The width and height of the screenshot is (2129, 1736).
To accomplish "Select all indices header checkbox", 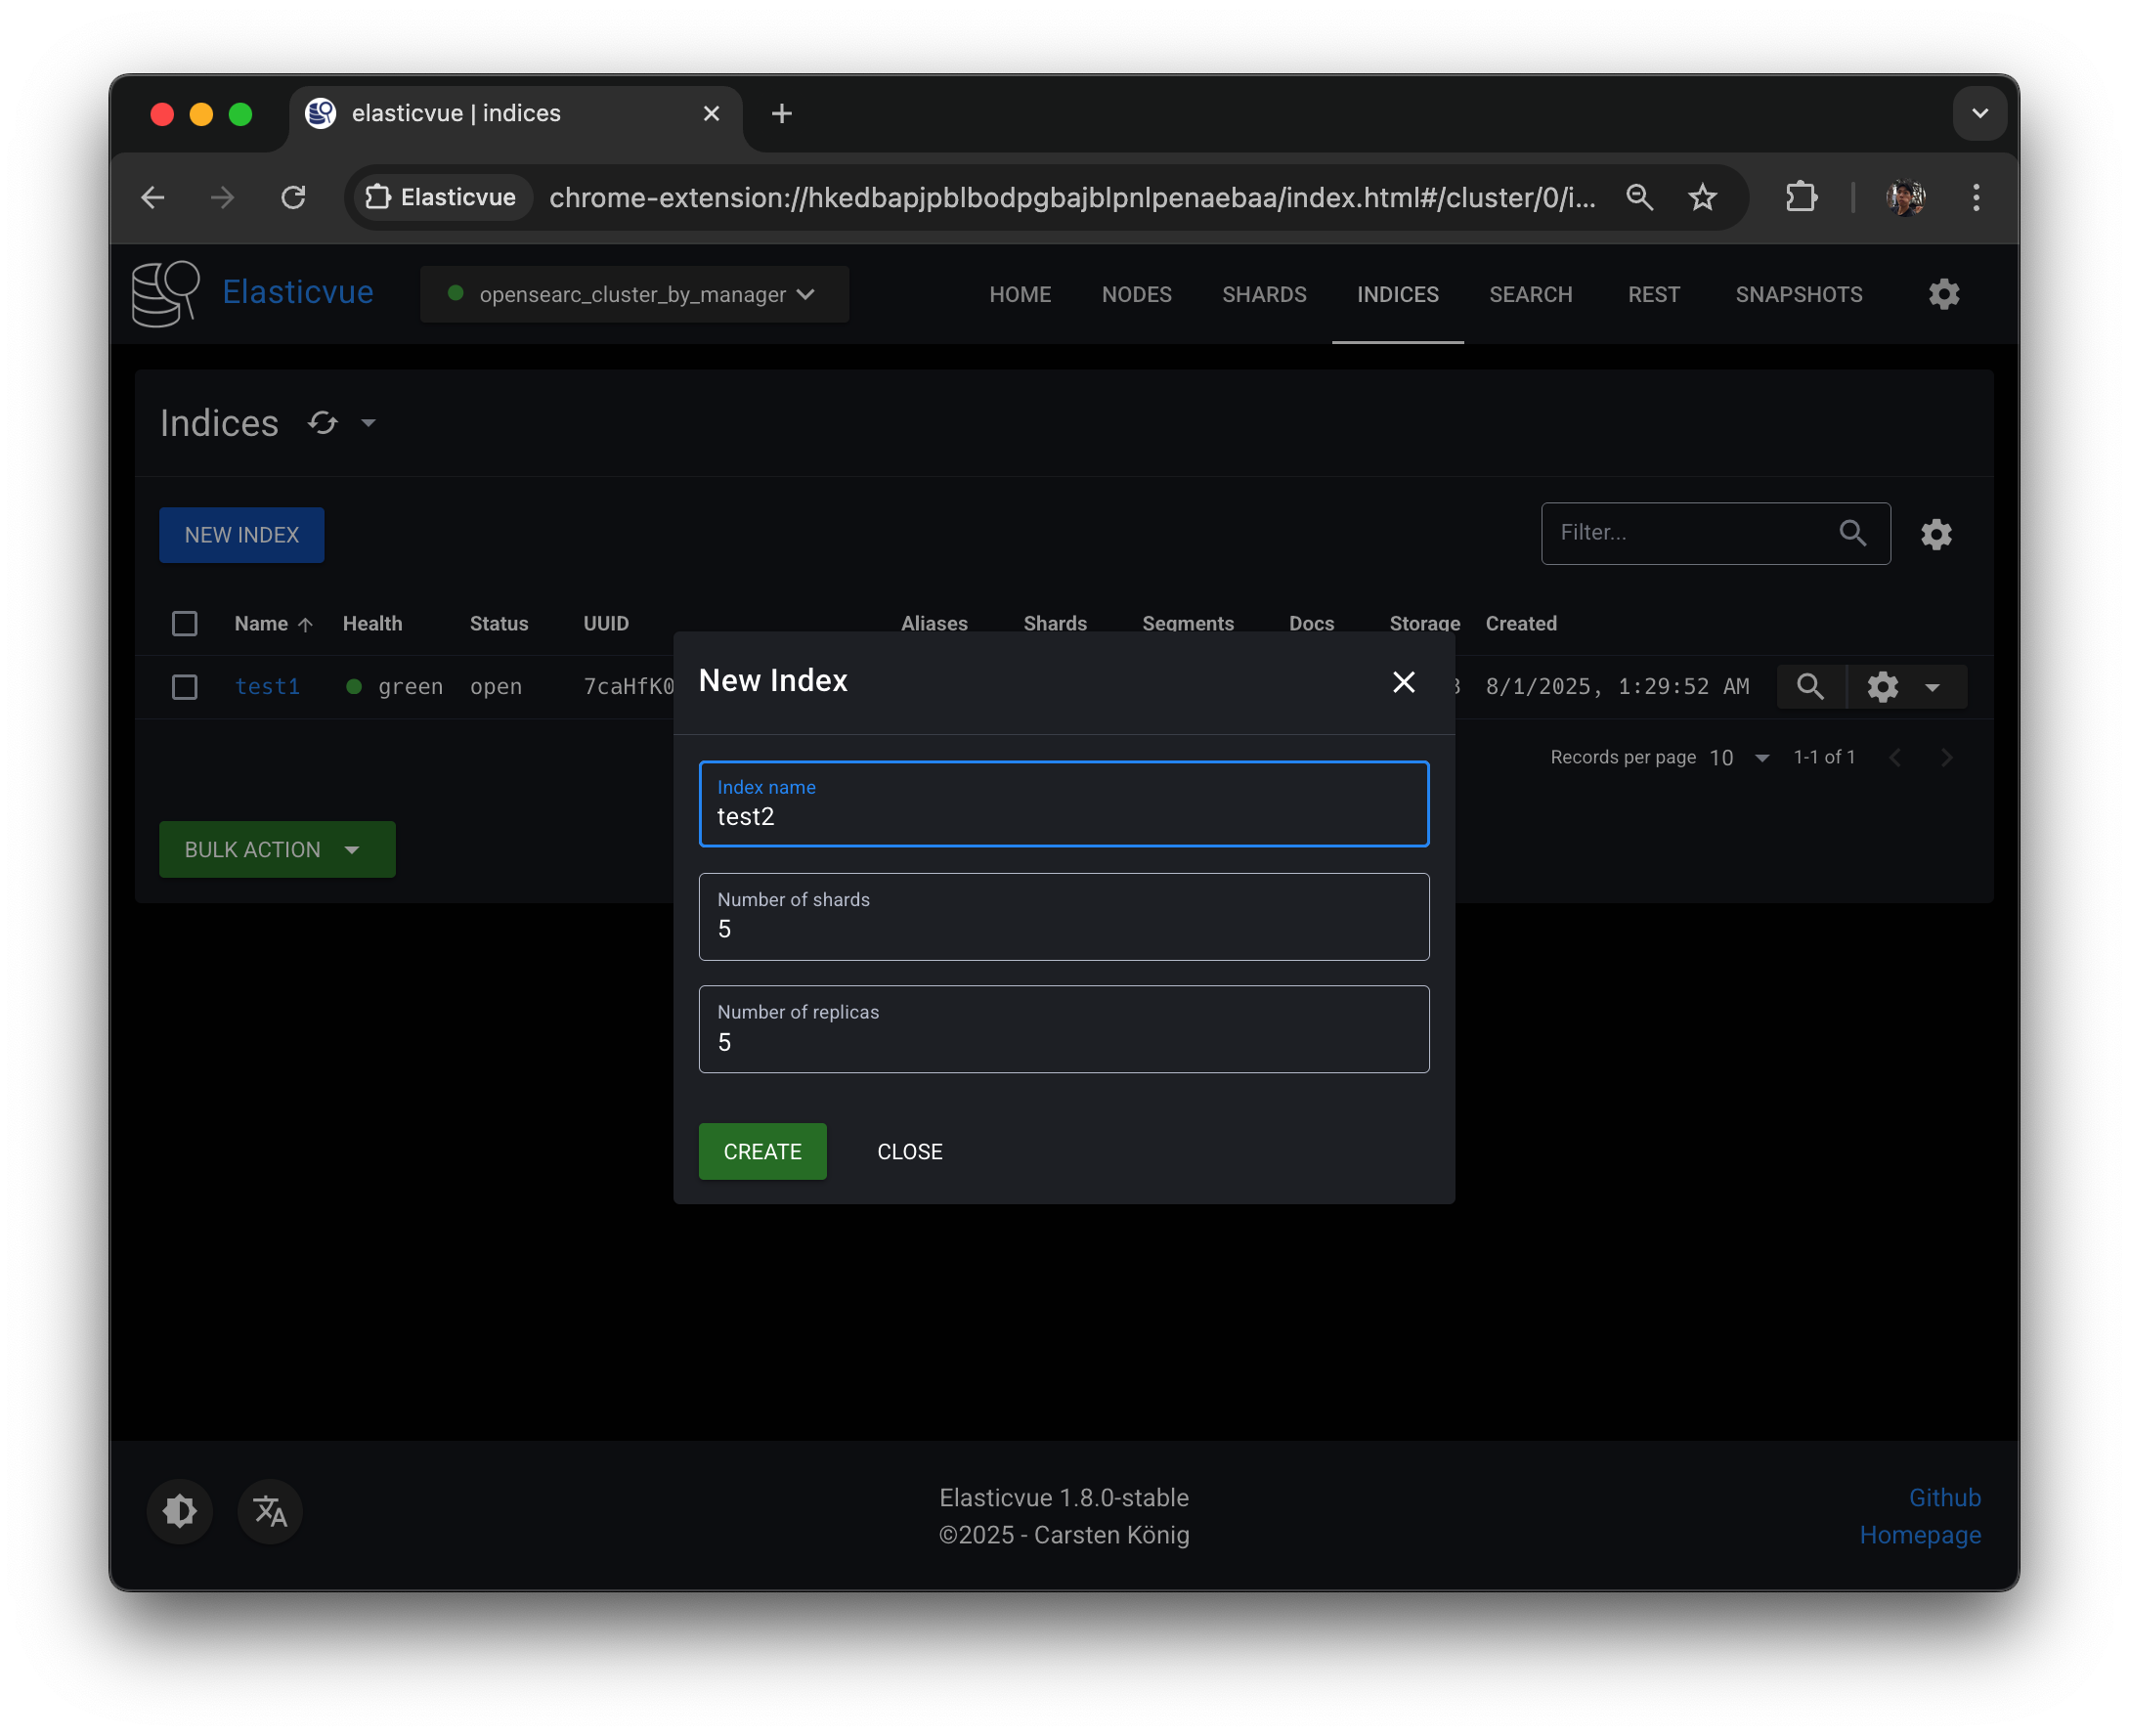I will pos(185,624).
